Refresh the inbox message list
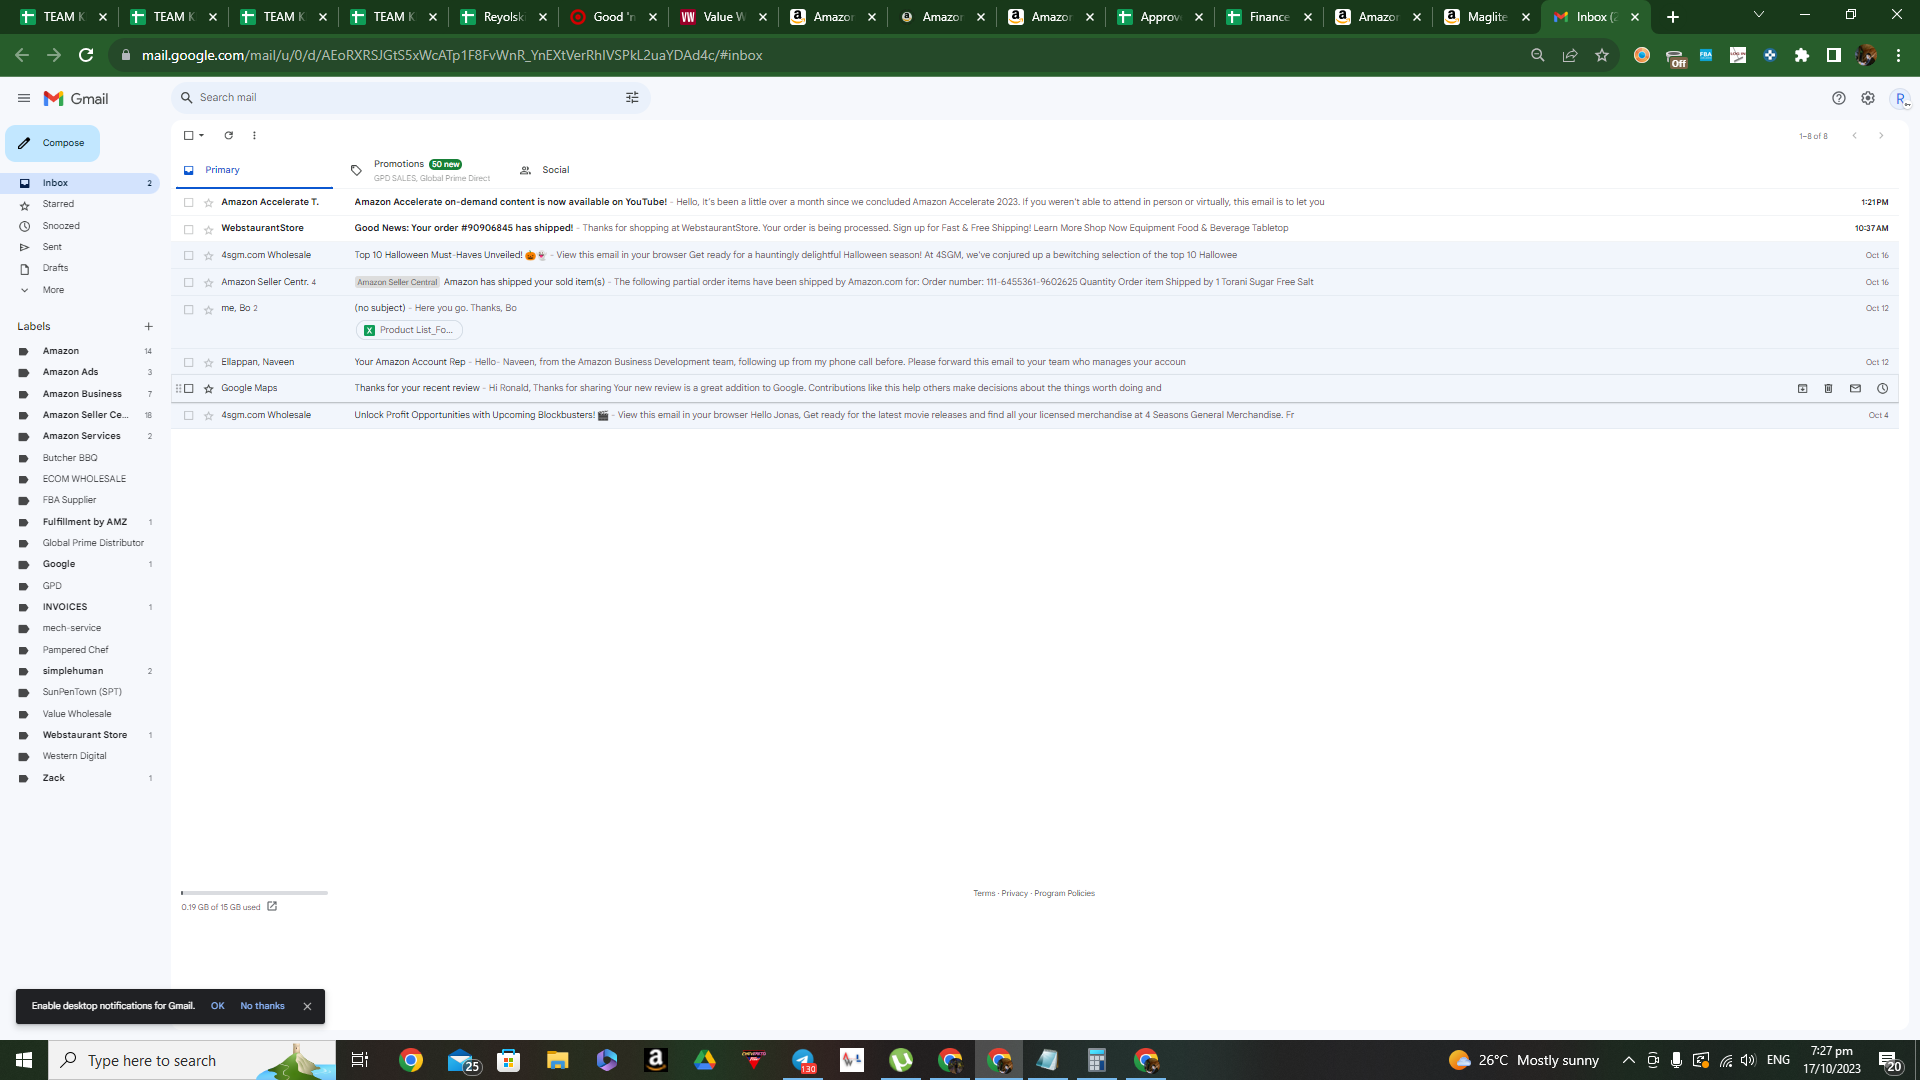Image resolution: width=1920 pixels, height=1080 pixels. [229, 136]
